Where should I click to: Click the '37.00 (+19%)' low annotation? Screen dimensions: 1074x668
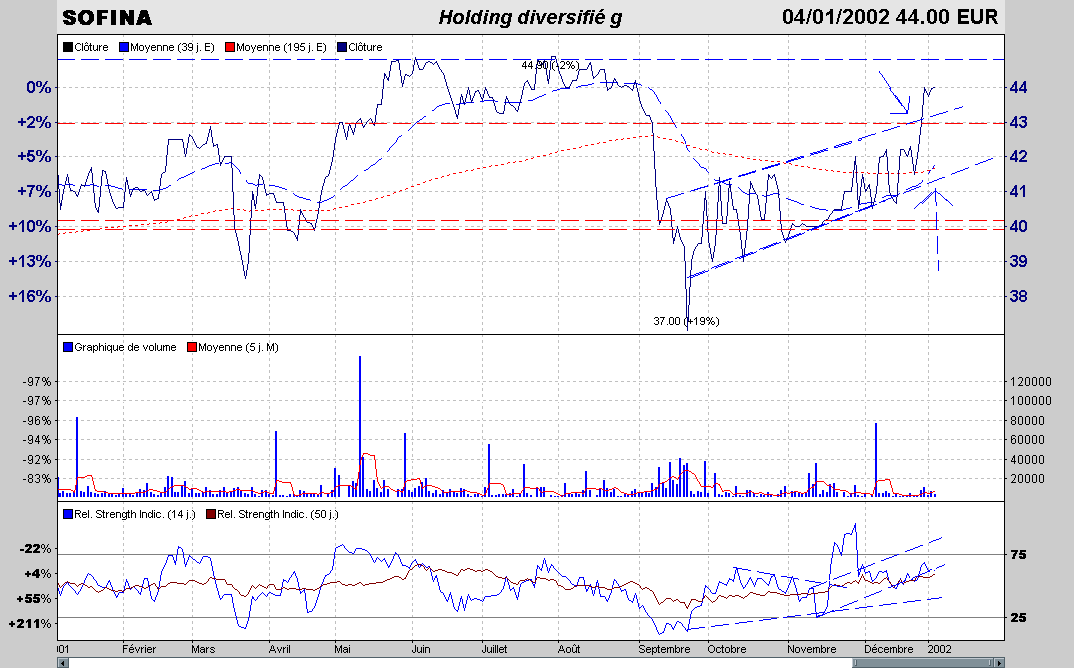[x=686, y=321]
